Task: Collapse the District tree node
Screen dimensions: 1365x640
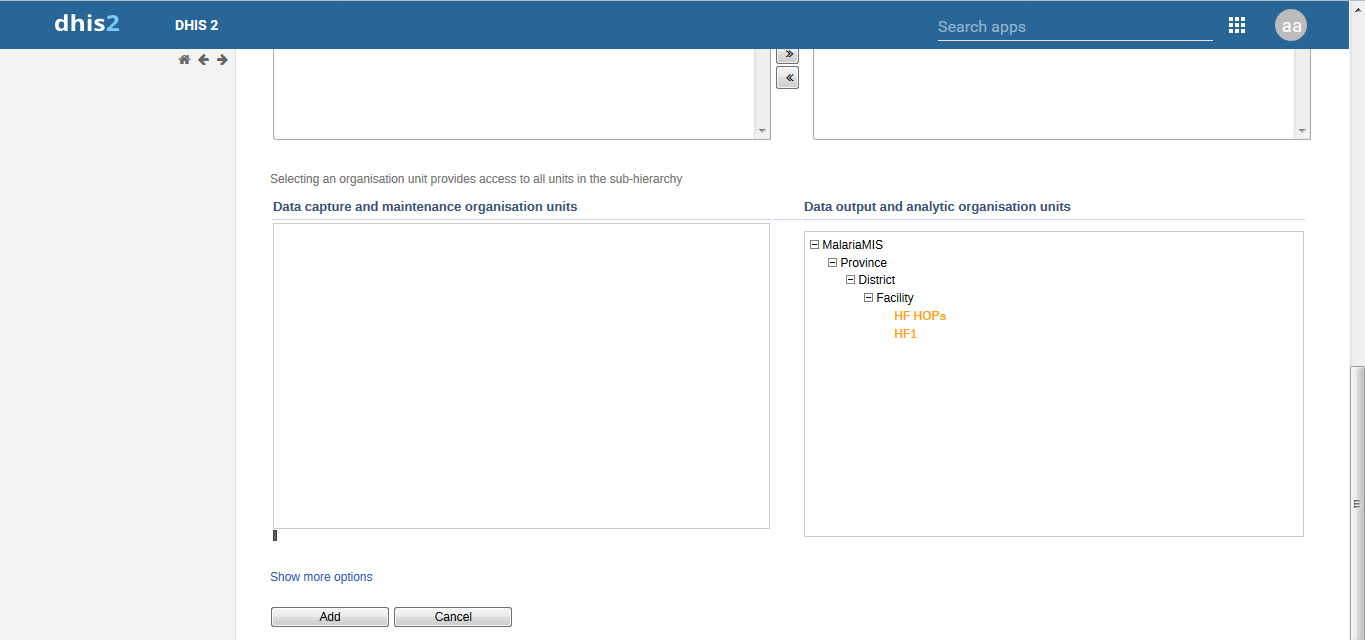Action: pyautogui.click(x=850, y=280)
